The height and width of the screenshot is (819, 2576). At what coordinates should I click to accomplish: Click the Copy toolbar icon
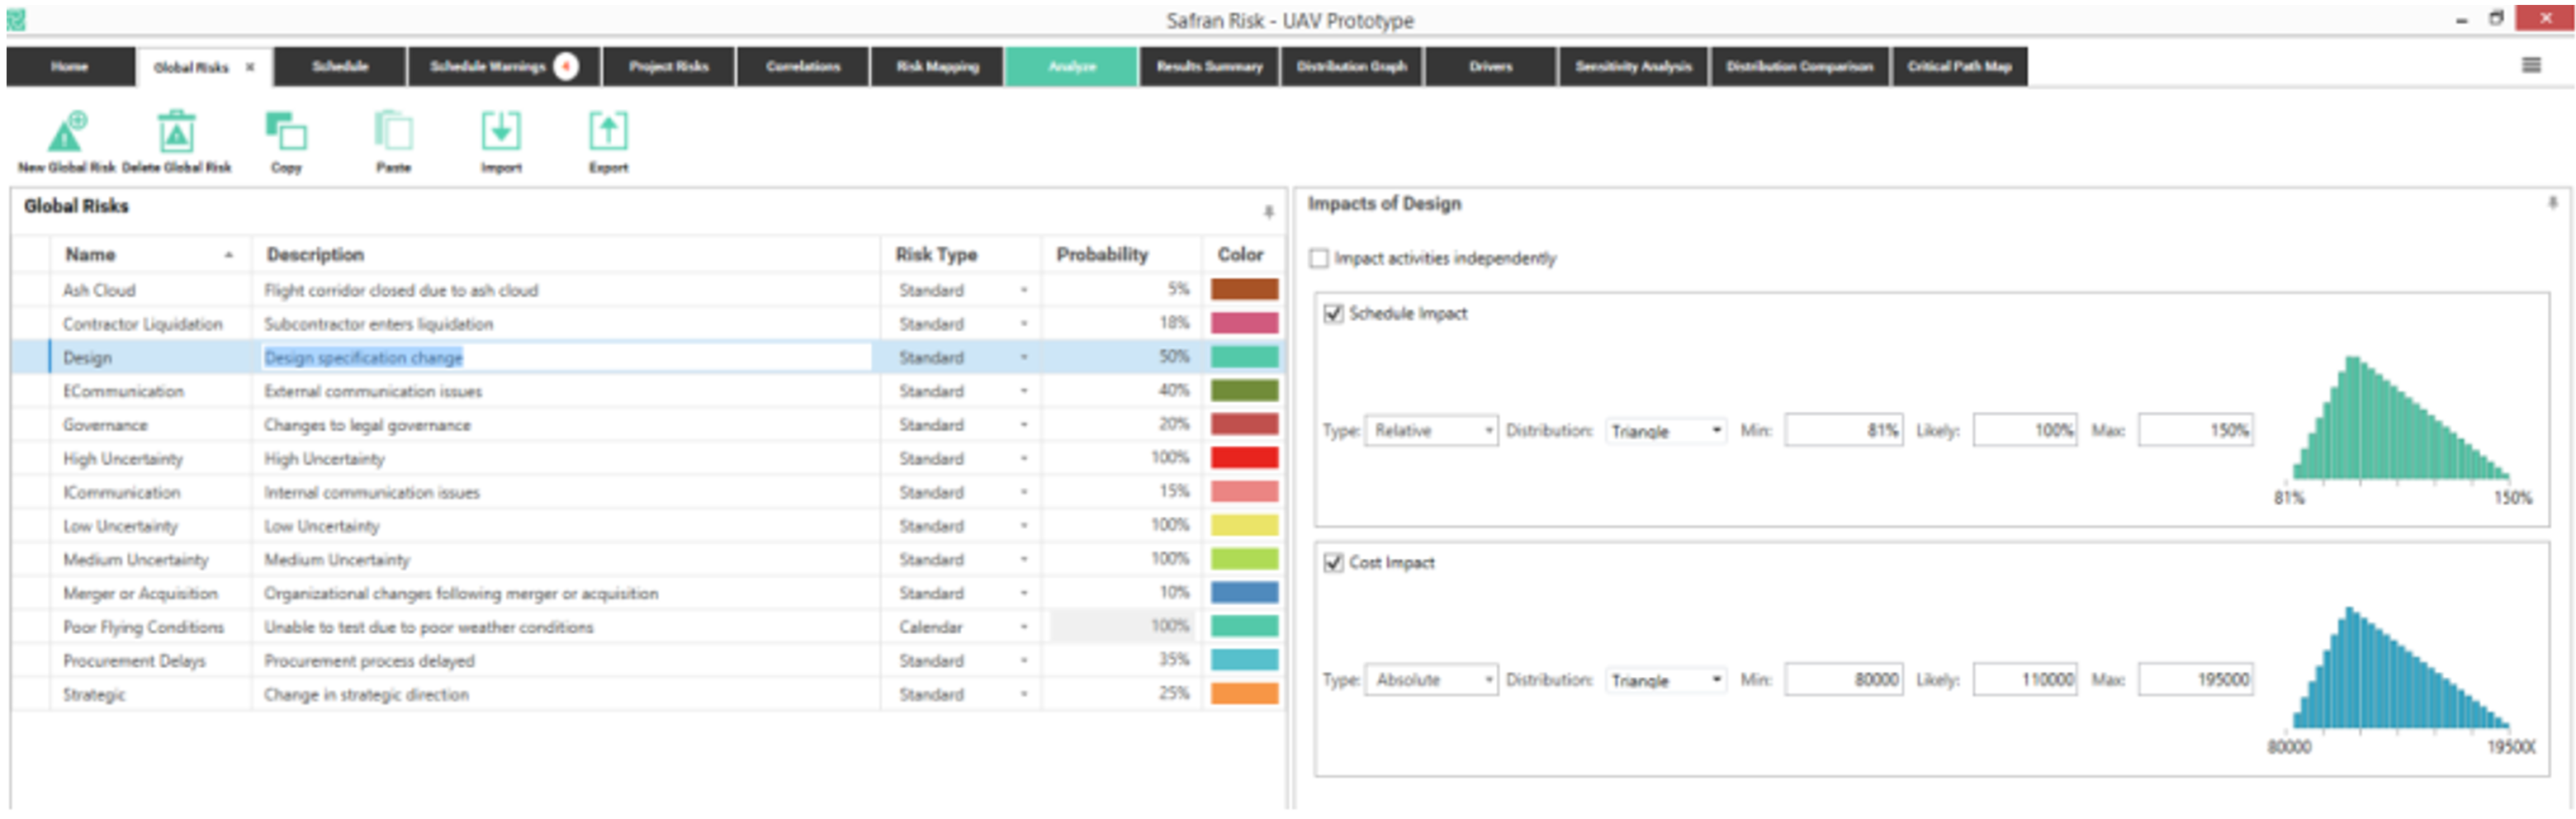pos(286,133)
